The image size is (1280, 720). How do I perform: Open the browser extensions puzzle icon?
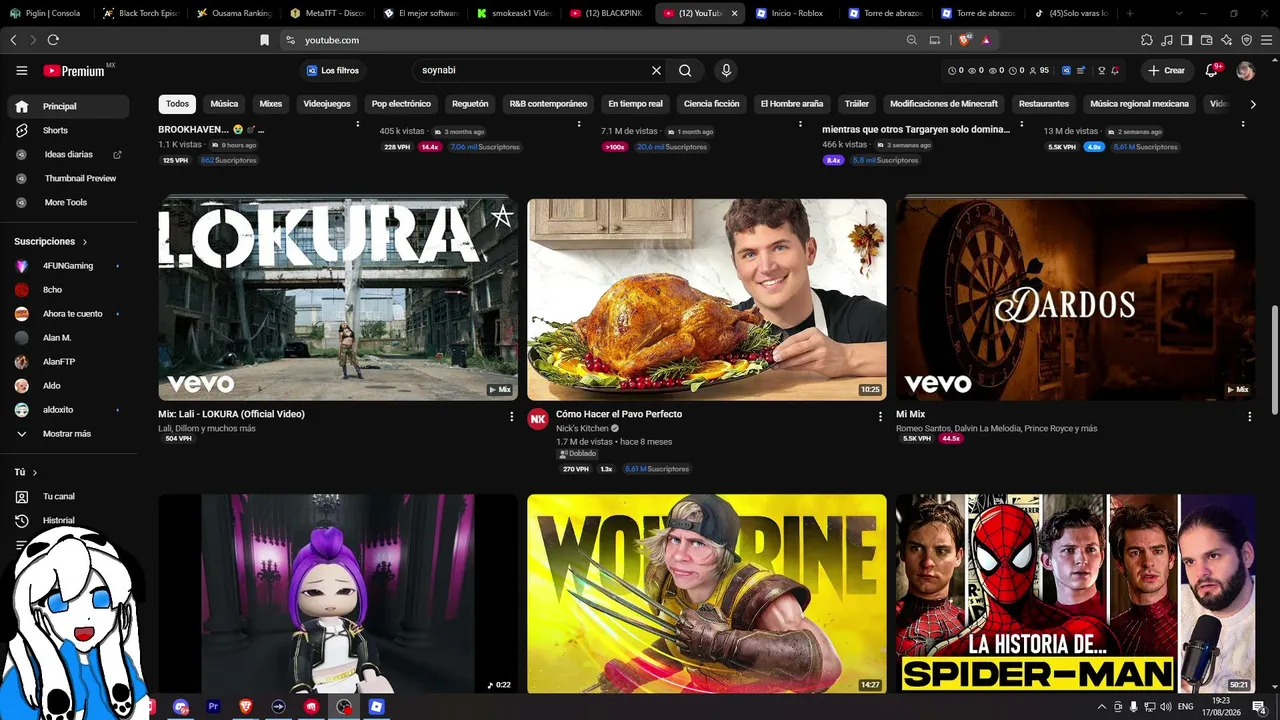(x=1147, y=40)
